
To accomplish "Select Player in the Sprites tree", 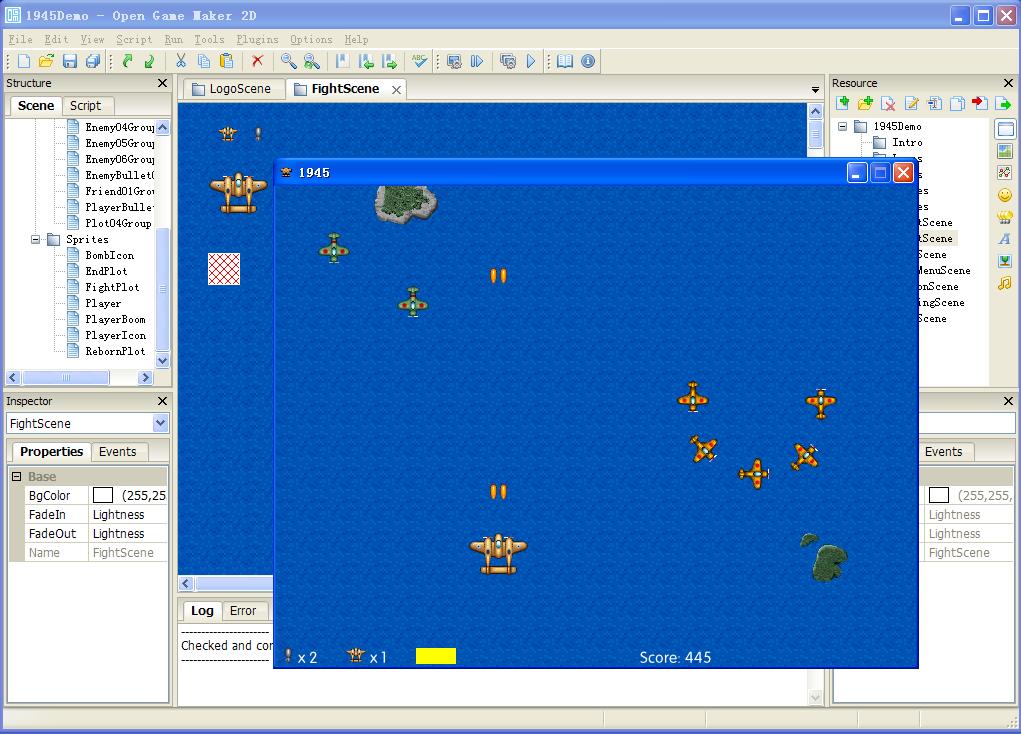I will tap(103, 303).
